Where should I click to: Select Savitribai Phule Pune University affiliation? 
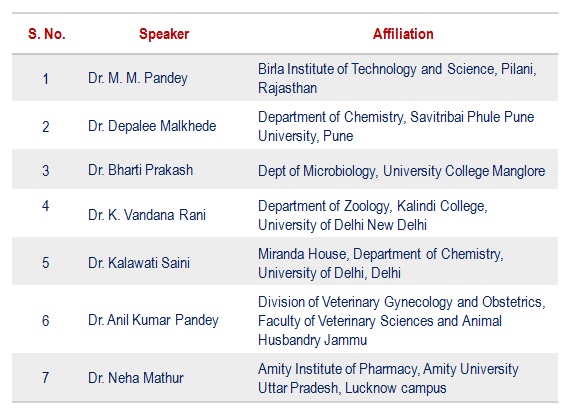[396, 126]
